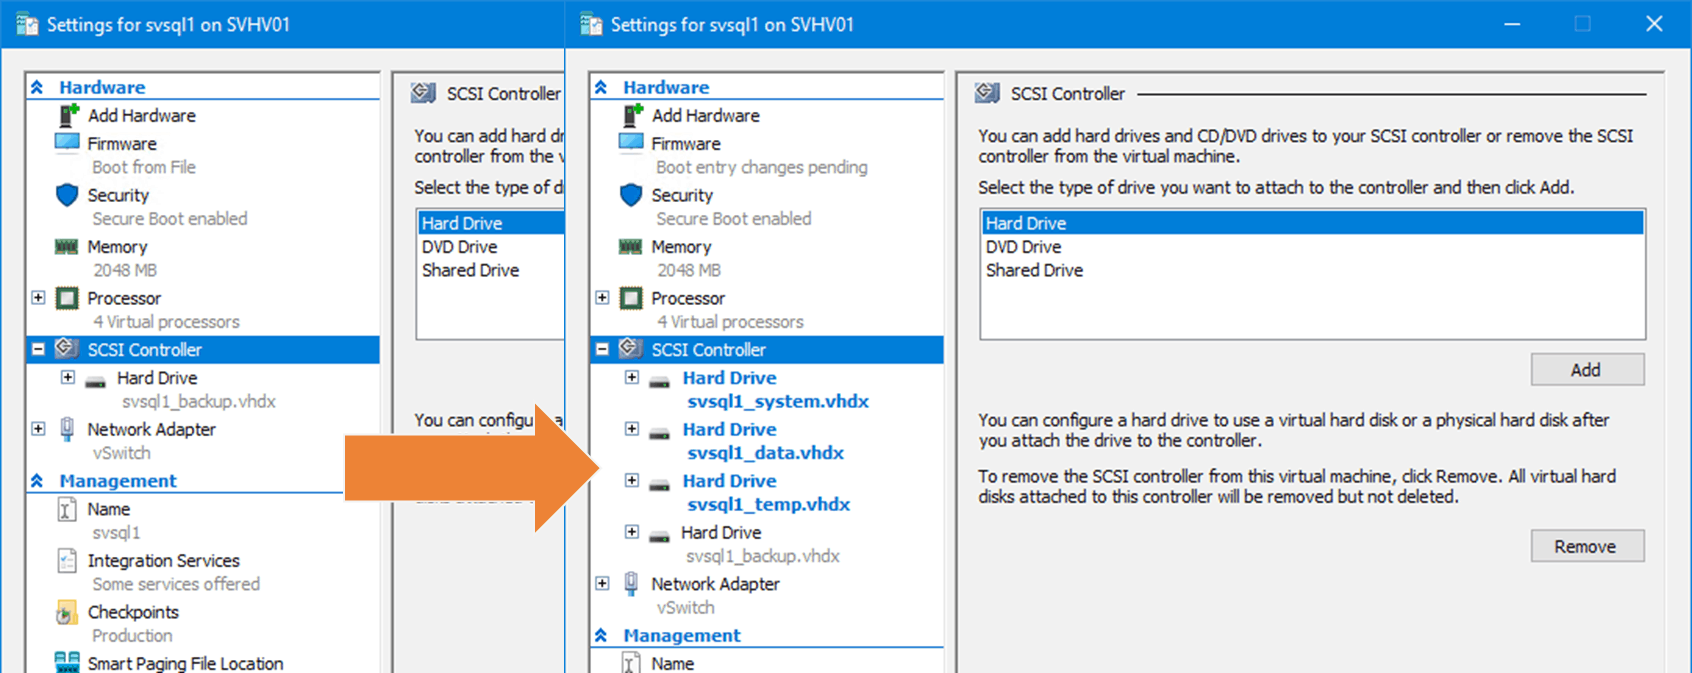The image size is (1692, 673).
Task: Click the drive icon for svsql1_temp.vhdx
Action: (660, 484)
